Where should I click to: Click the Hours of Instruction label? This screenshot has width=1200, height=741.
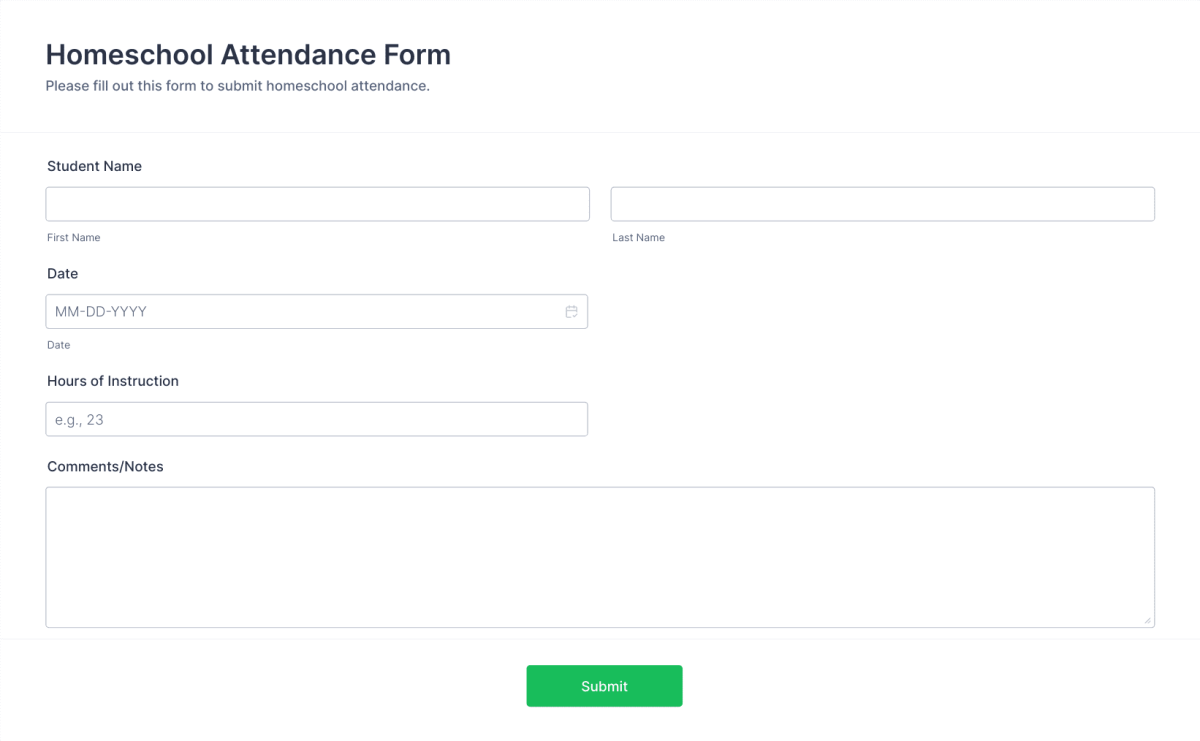pyautogui.click(x=112, y=381)
